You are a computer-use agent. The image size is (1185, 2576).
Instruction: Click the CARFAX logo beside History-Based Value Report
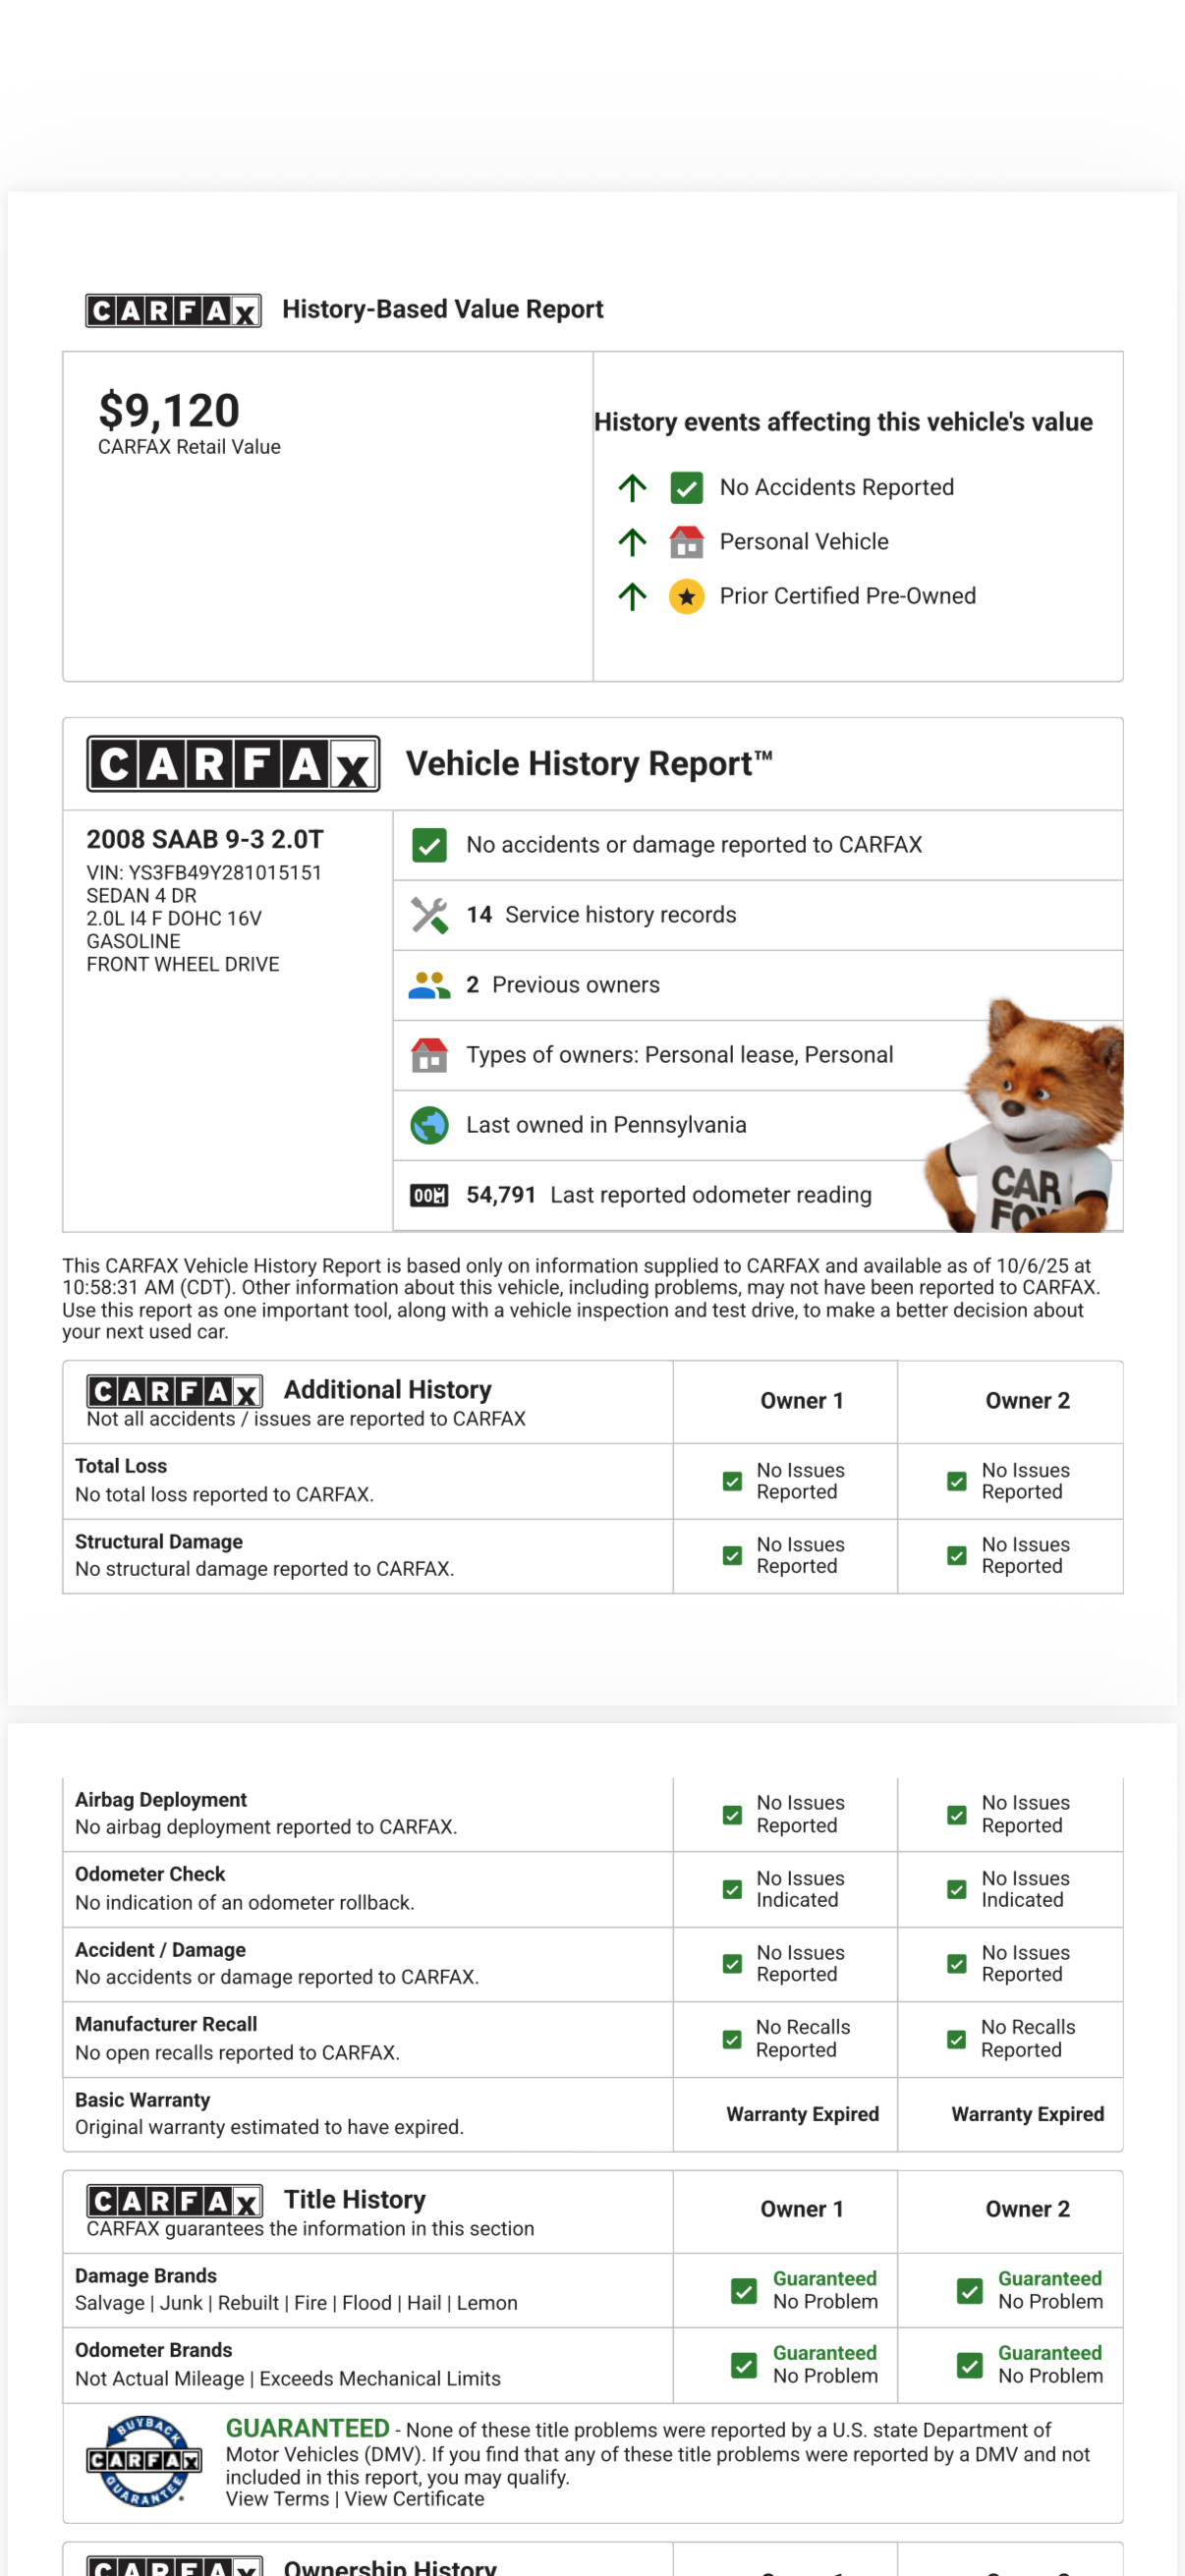pyautogui.click(x=173, y=310)
